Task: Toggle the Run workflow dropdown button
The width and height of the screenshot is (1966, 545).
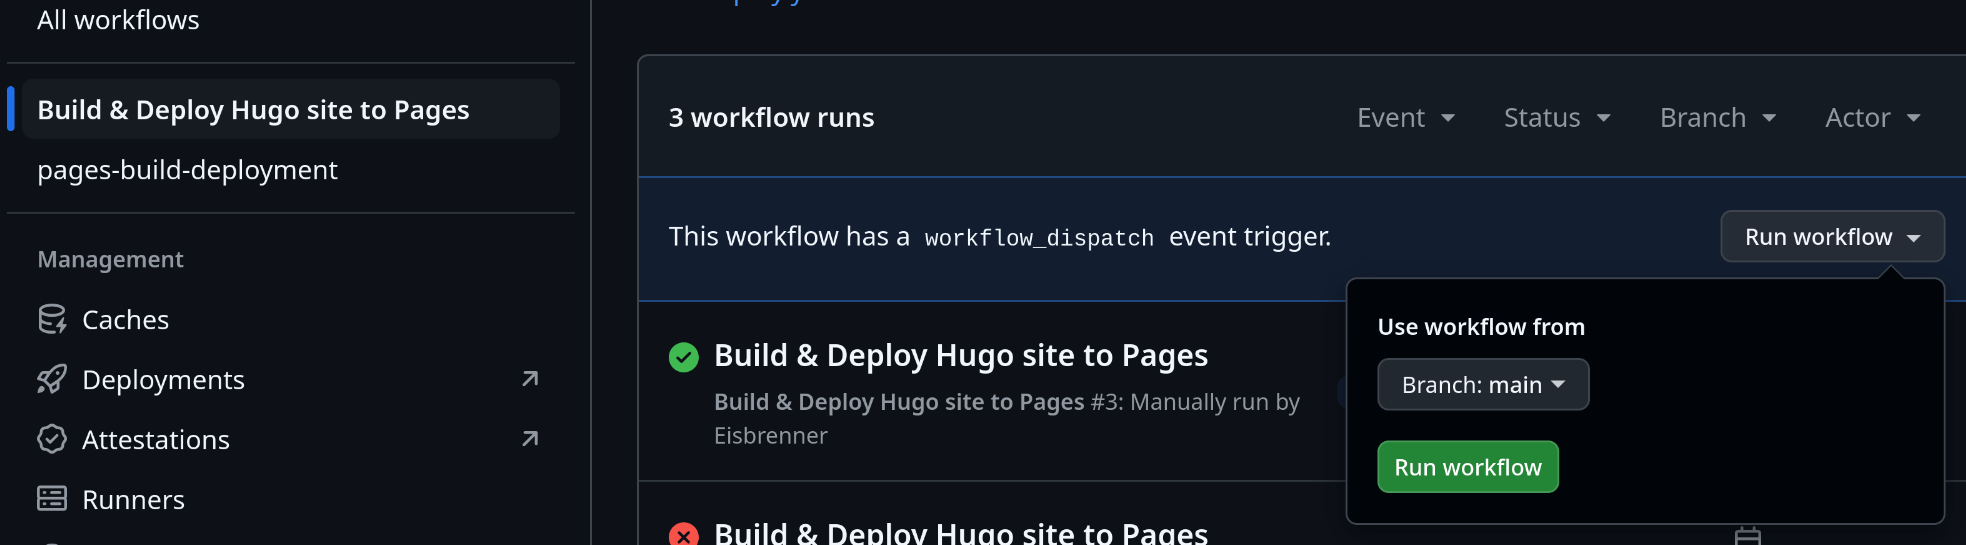Action: pyautogui.click(x=1832, y=237)
